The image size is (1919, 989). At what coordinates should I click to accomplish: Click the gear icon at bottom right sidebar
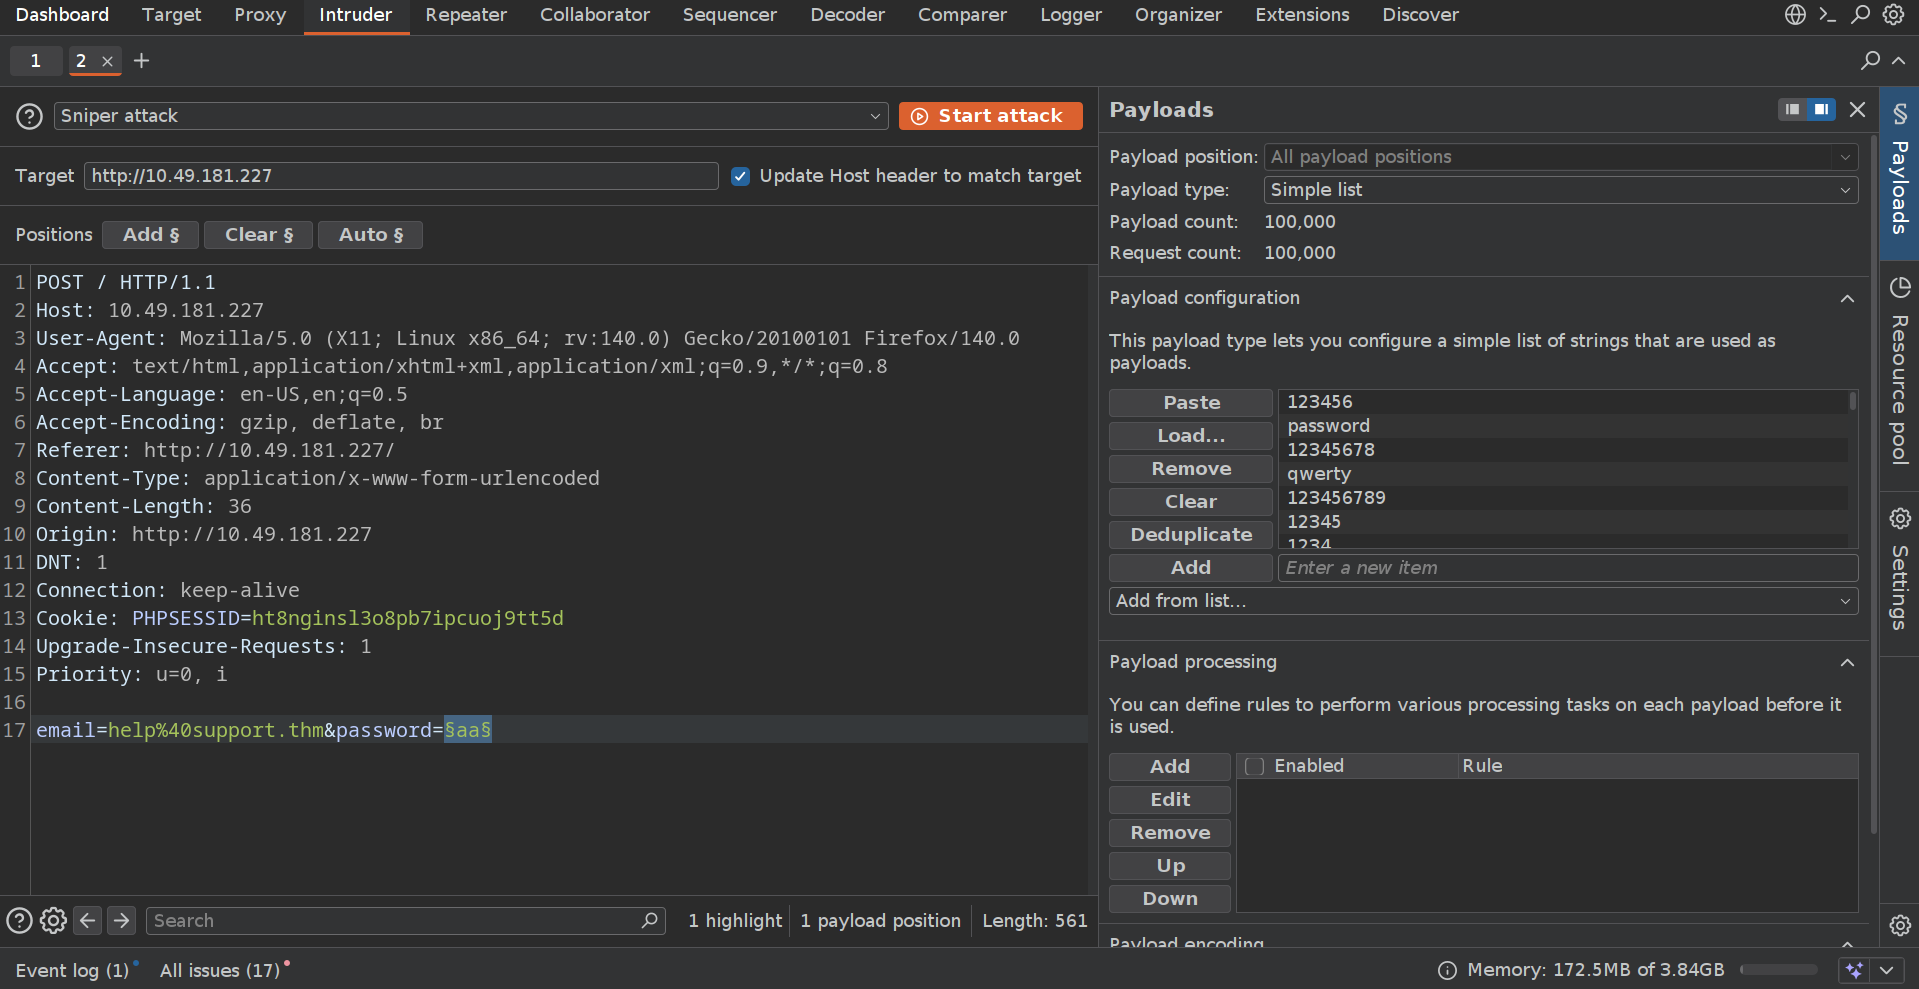pyautogui.click(x=1900, y=925)
